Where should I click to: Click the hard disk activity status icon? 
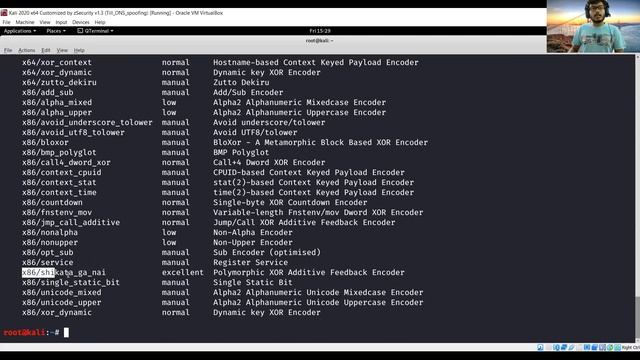540,347
